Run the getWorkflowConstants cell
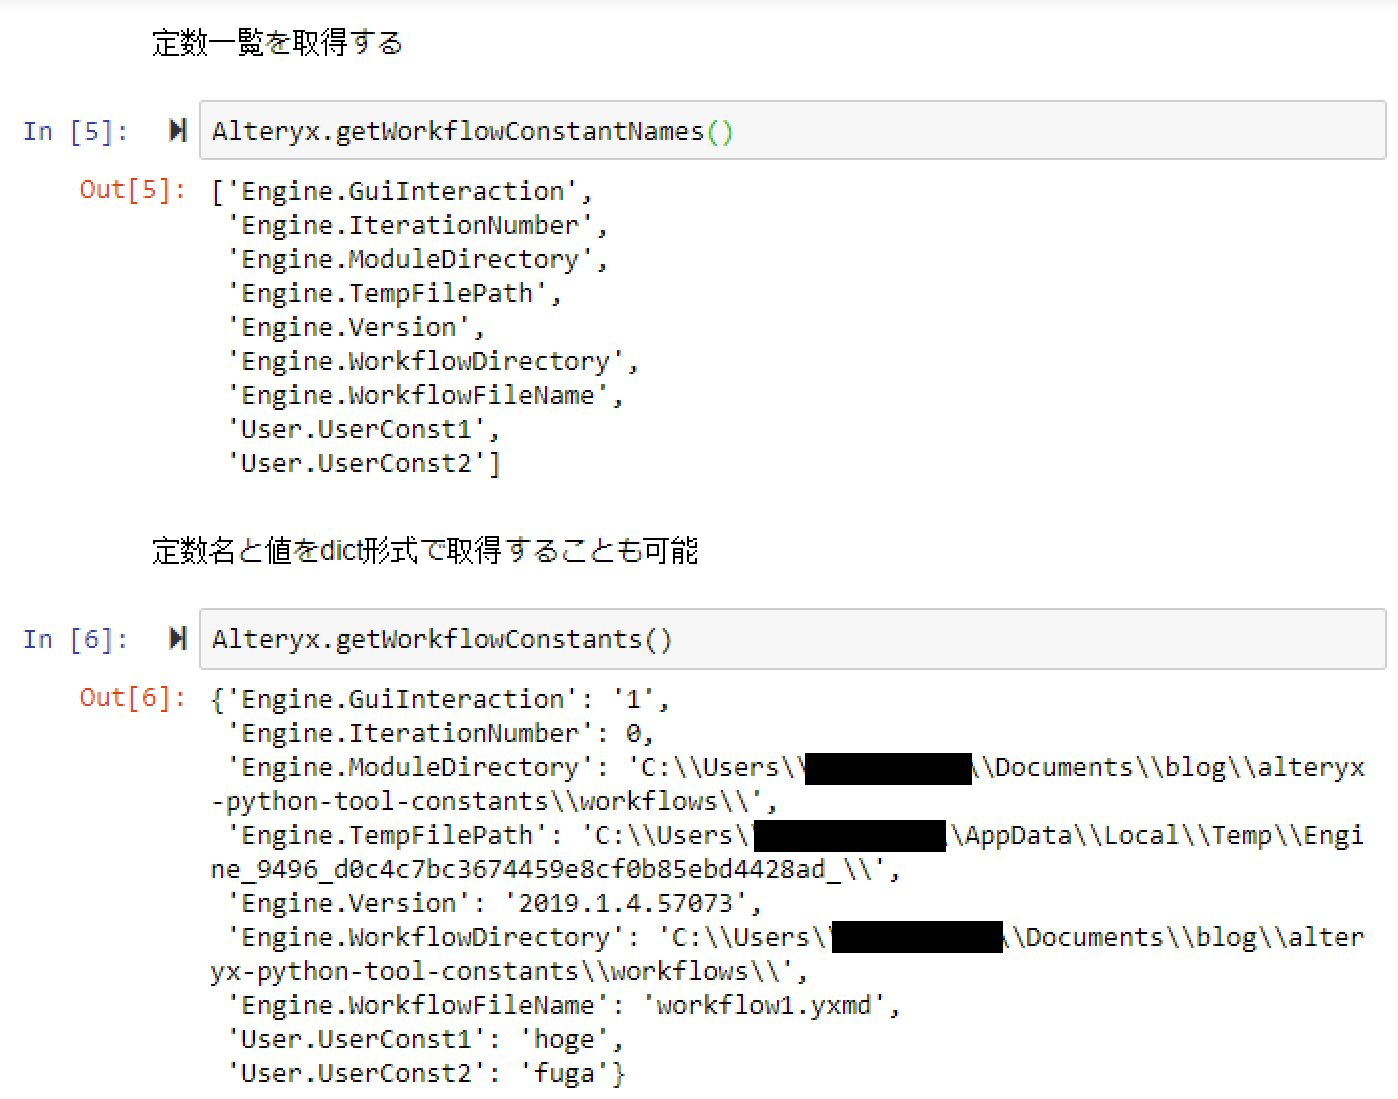The height and width of the screenshot is (1099, 1398). (x=178, y=638)
